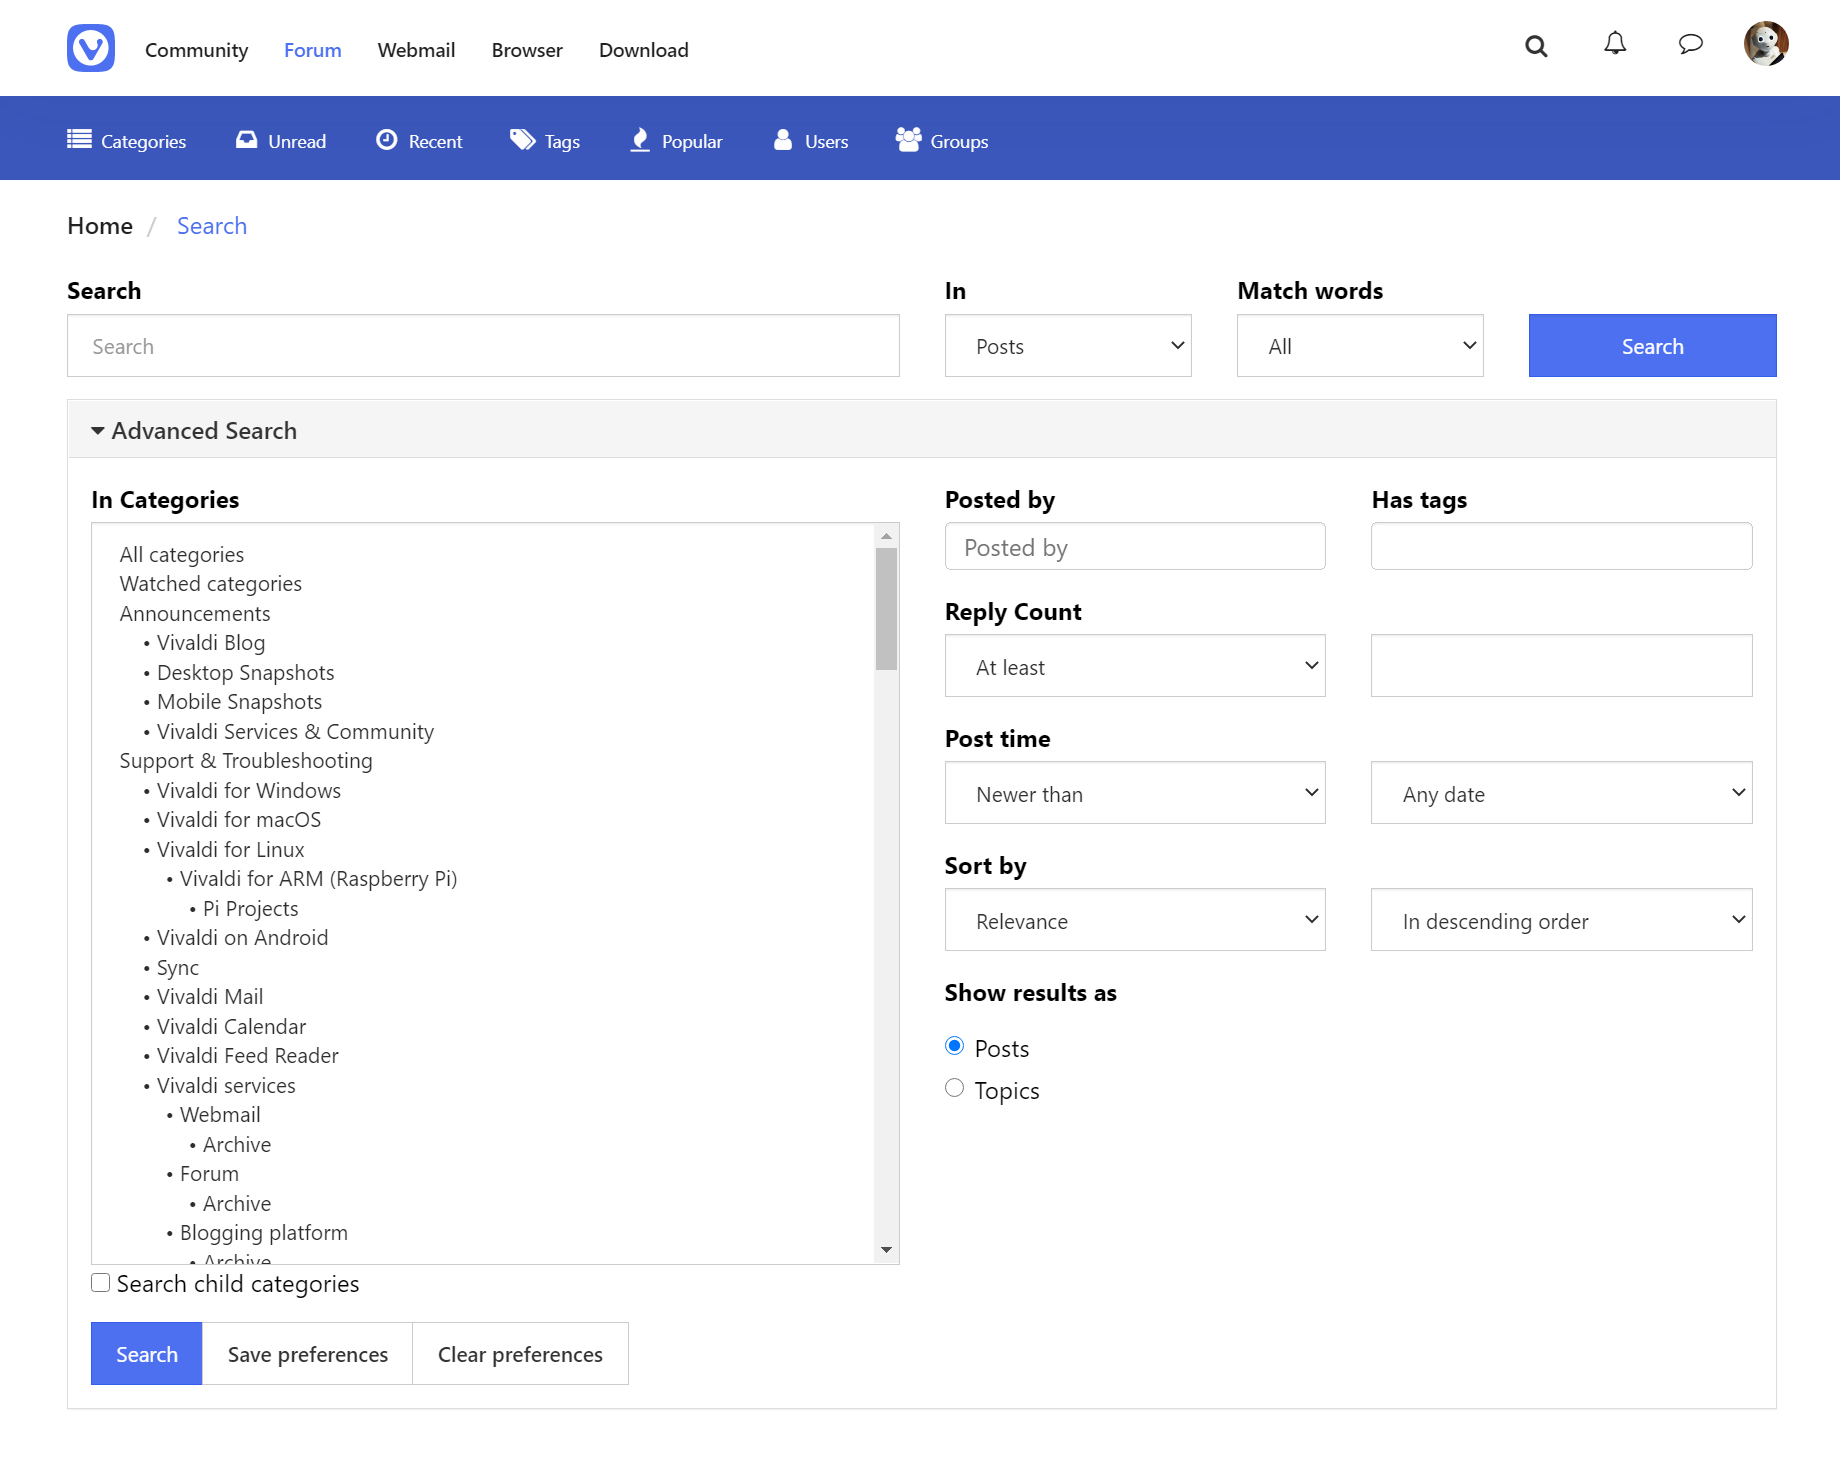Viewport: 1840px width, 1464px height.
Task: Click the Categories list icon
Action: 79,140
